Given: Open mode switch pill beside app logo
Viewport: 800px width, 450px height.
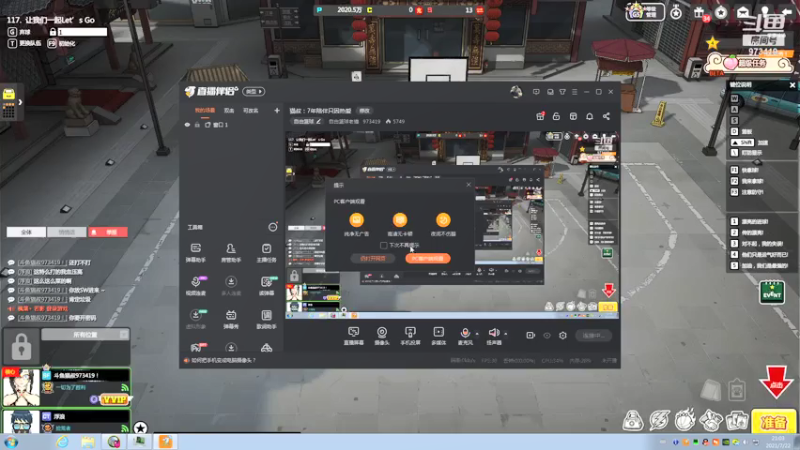Looking at the screenshot, I should pyautogui.click(x=254, y=91).
